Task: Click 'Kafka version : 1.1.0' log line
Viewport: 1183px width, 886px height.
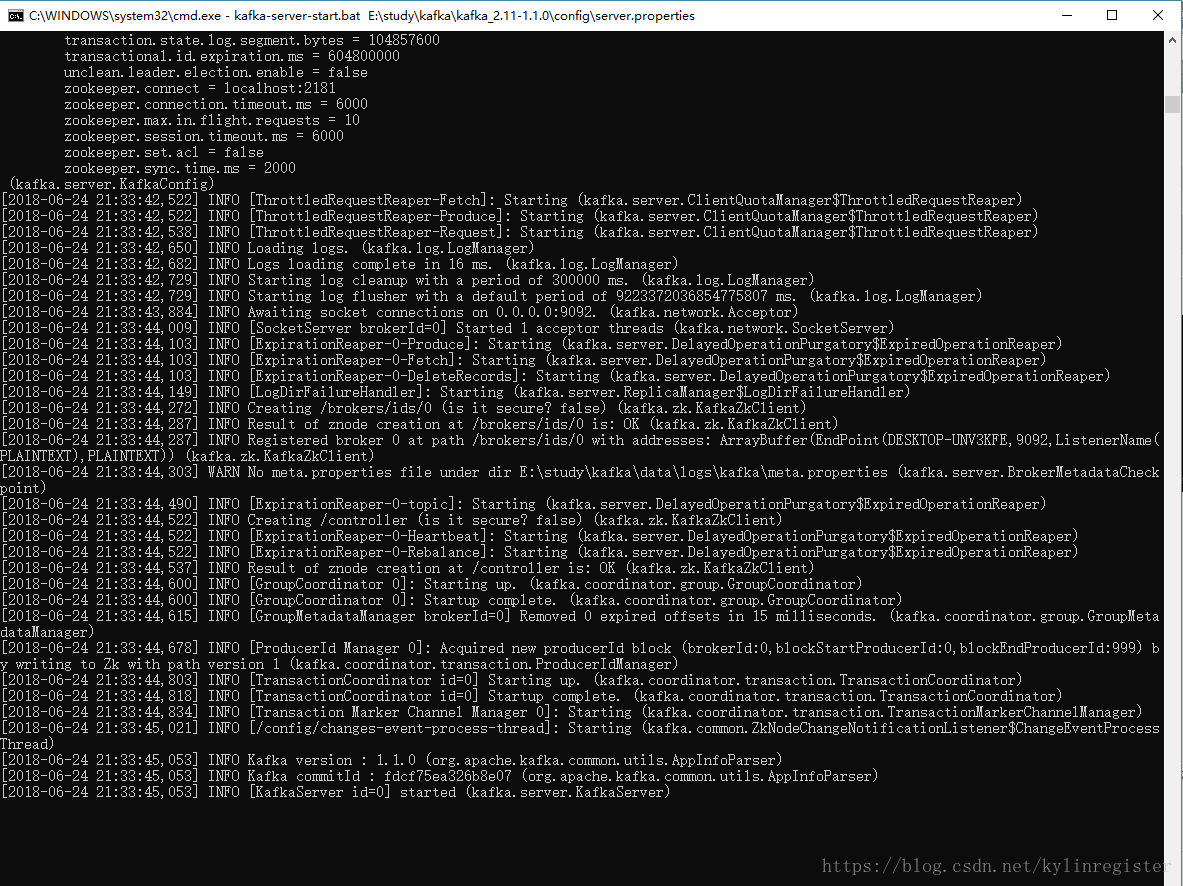Action: 392,760
